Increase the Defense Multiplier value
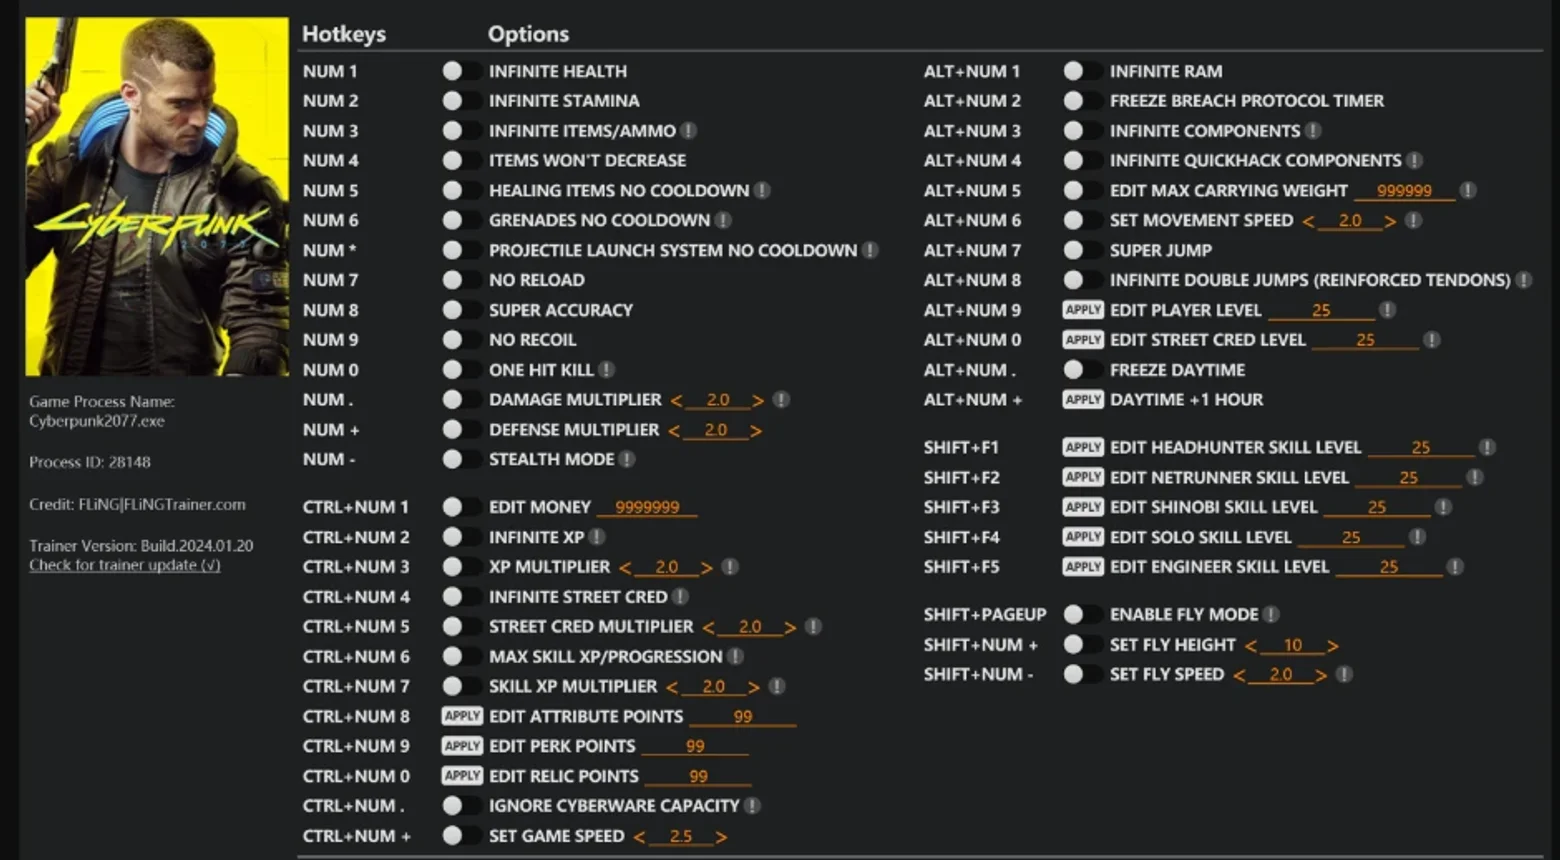 [756, 431]
